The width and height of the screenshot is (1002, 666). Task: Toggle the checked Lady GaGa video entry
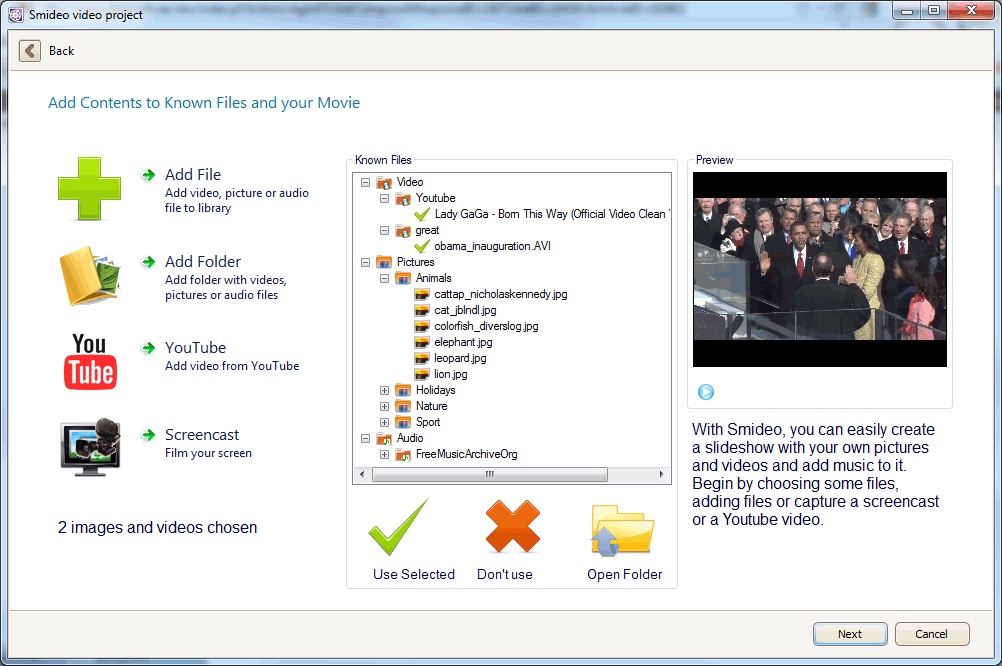coord(422,214)
